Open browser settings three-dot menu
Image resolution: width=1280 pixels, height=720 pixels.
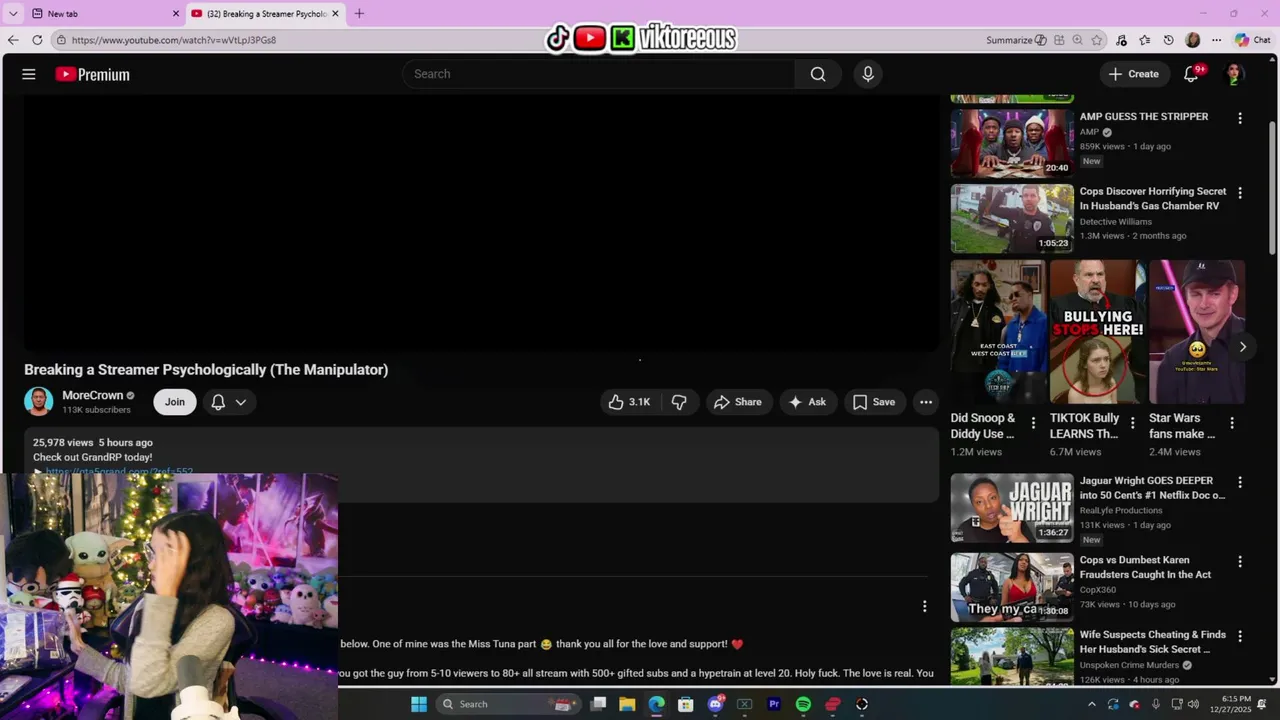1216,40
